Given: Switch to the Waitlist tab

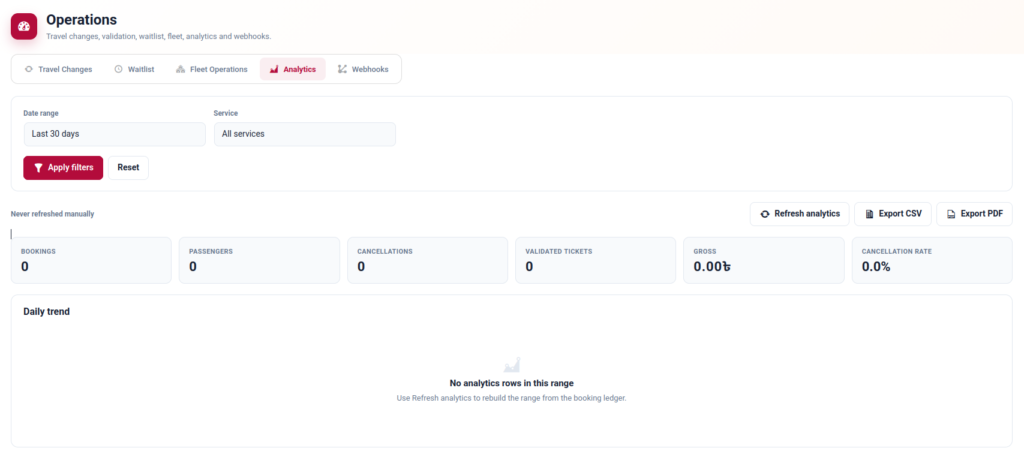Looking at the screenshot, I should point(135,69).
